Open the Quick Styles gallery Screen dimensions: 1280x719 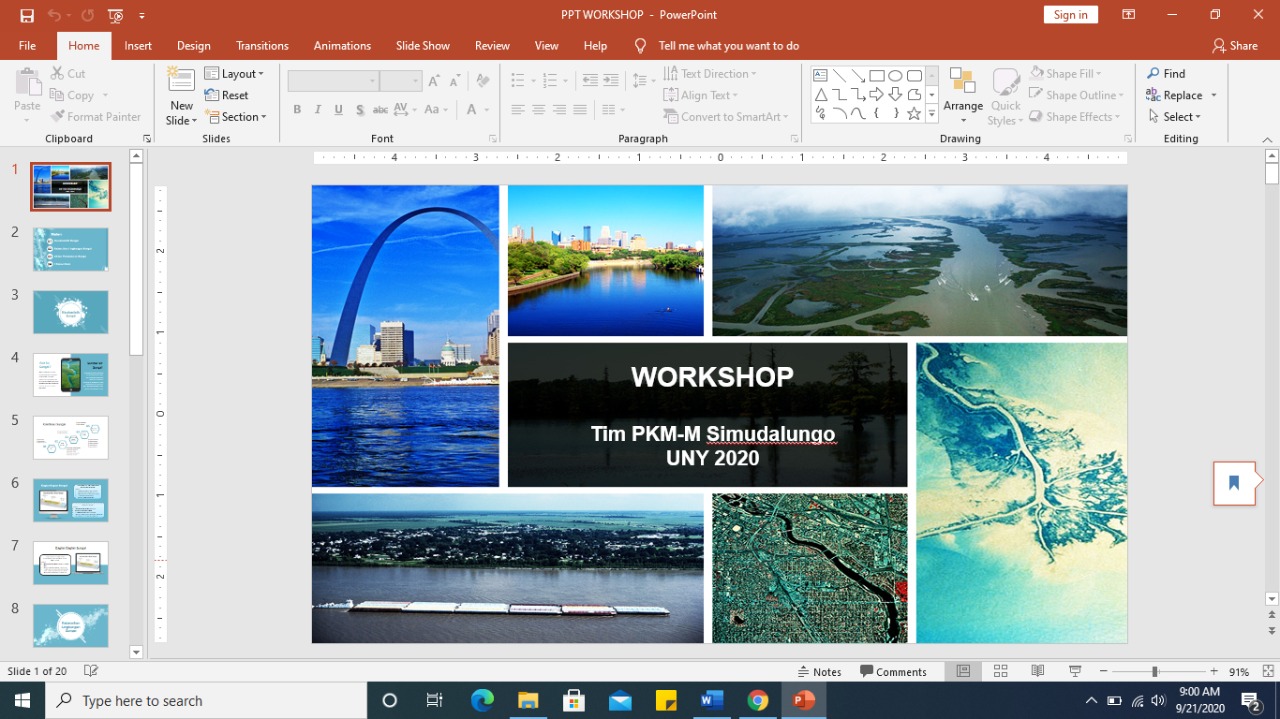[1005, 96]
